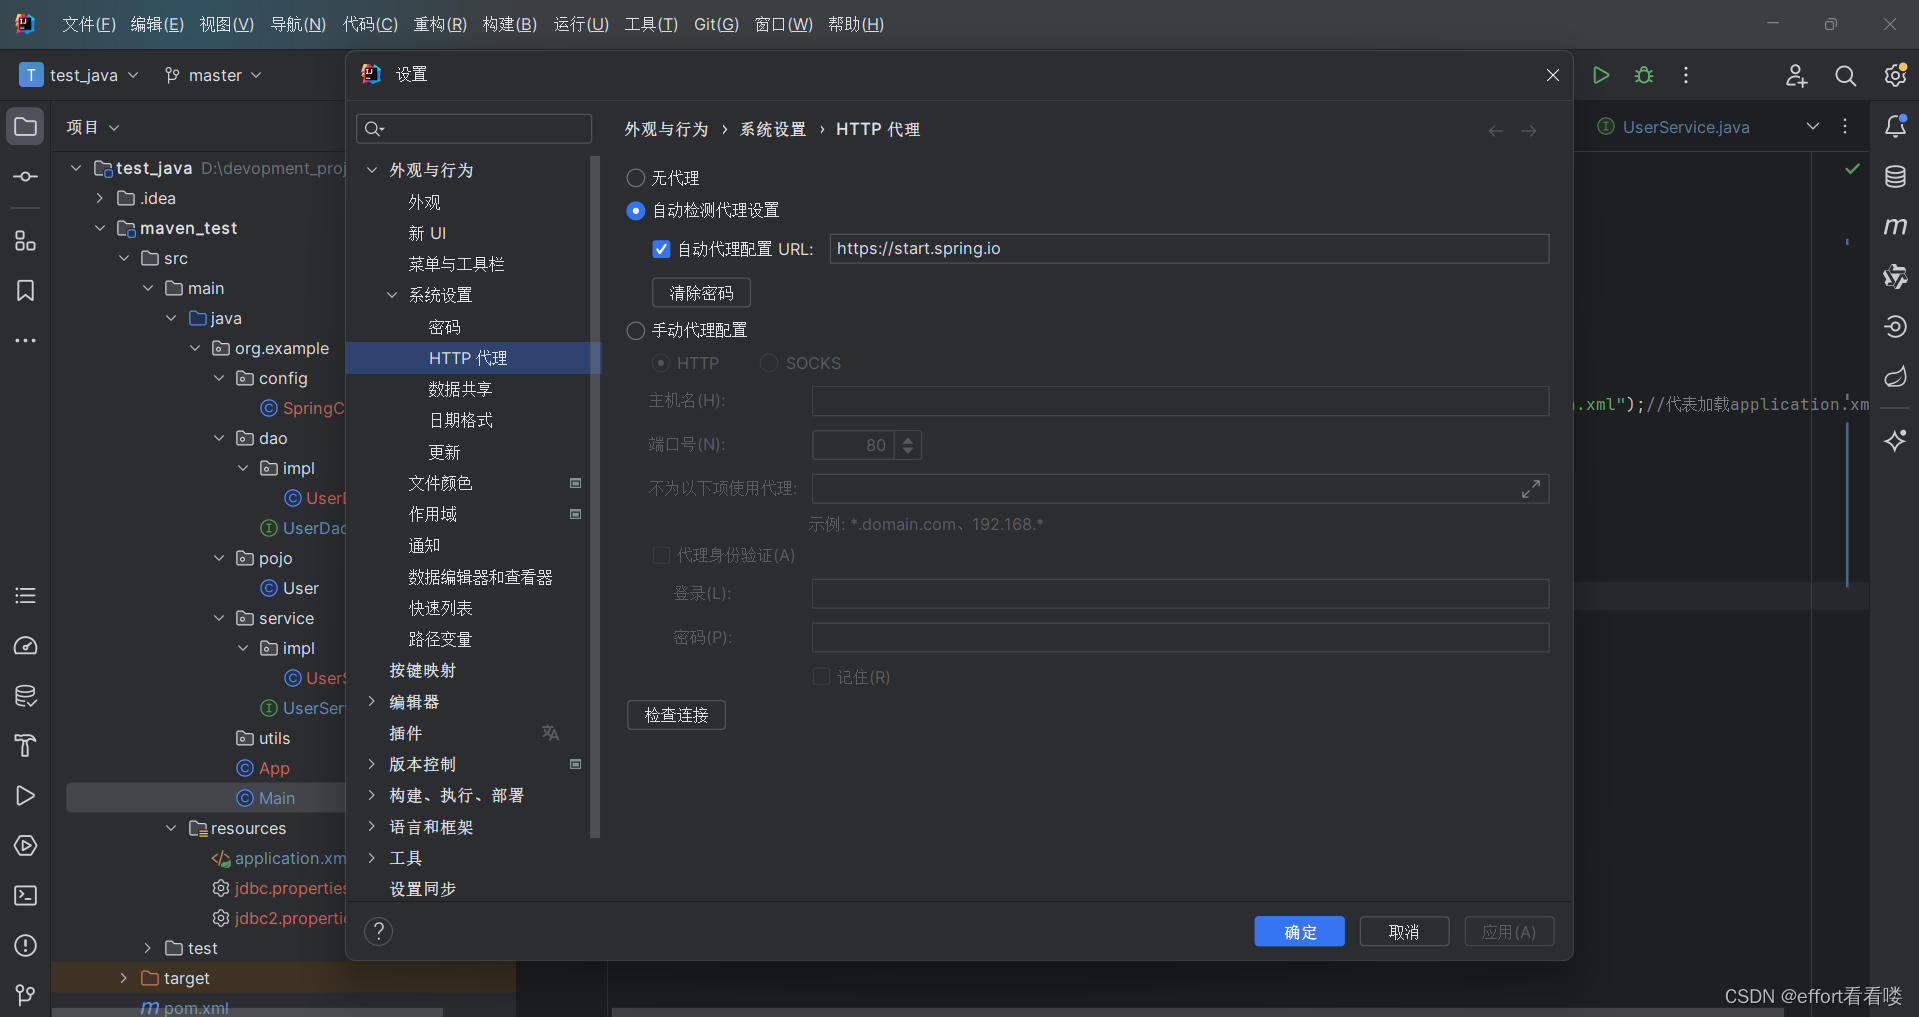Select the 无代理 radio button

pyautogui.click(x=636, y=178)
